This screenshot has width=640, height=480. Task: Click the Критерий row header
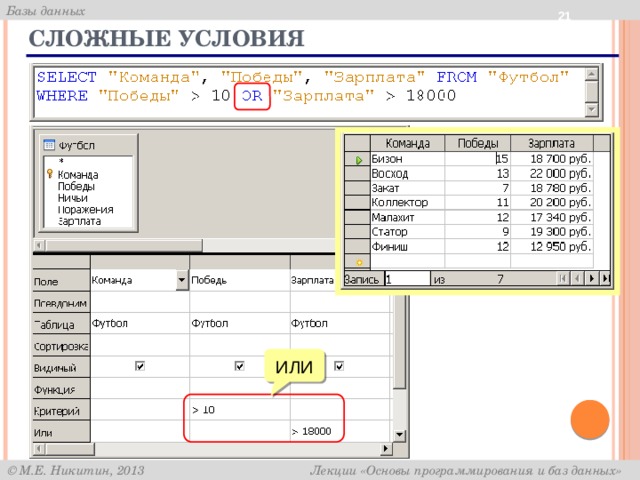point(61,411)
